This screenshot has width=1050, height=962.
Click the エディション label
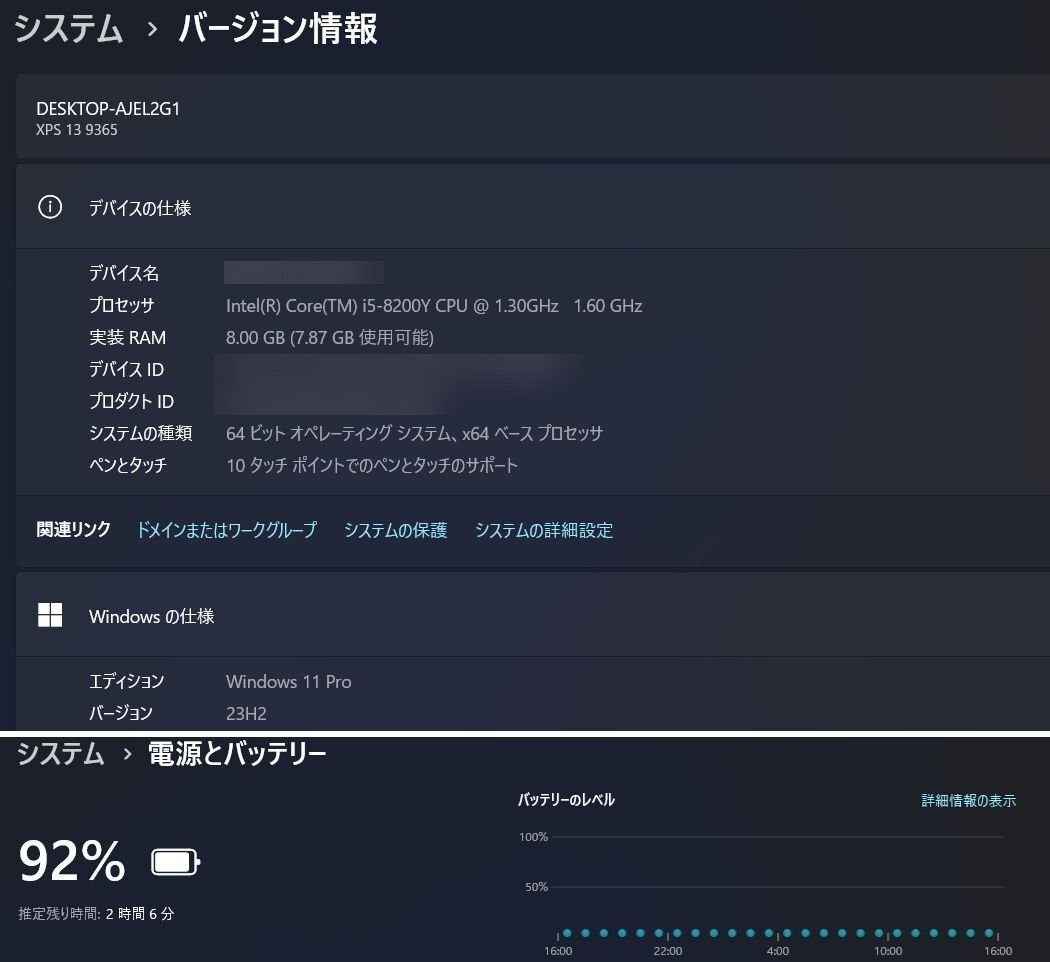(127, 682)
